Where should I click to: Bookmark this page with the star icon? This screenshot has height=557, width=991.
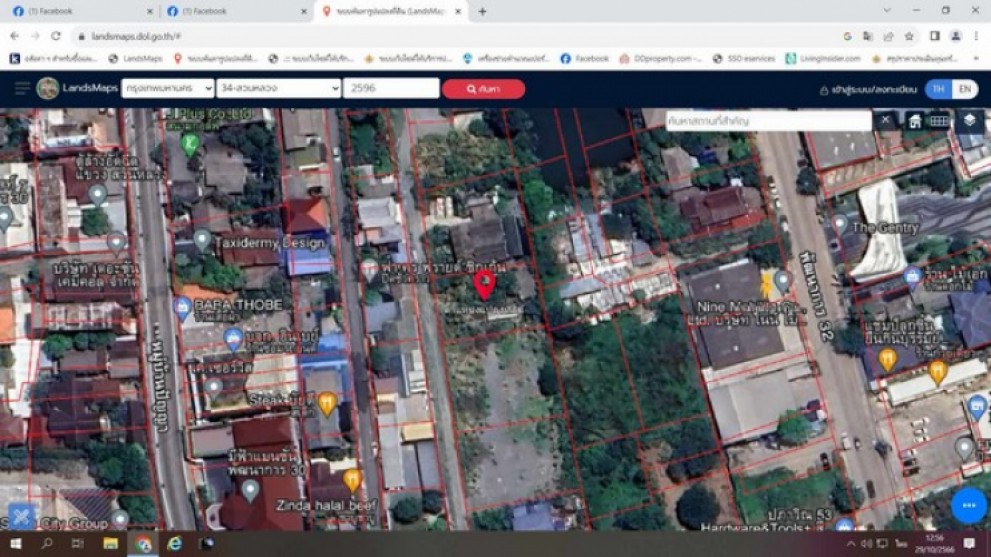[x=909, y=36]
